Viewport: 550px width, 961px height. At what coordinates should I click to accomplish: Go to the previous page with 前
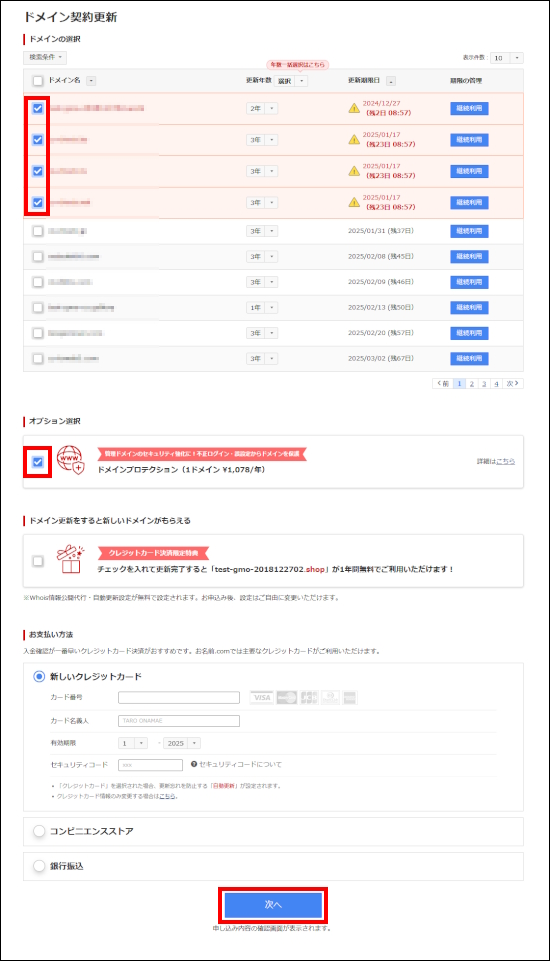pyautogui.click(x=443, y=384)
